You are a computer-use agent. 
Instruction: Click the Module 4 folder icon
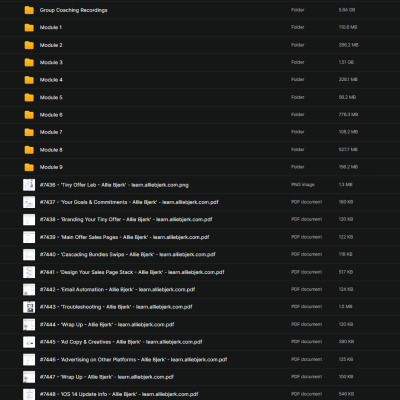point(29,80)
